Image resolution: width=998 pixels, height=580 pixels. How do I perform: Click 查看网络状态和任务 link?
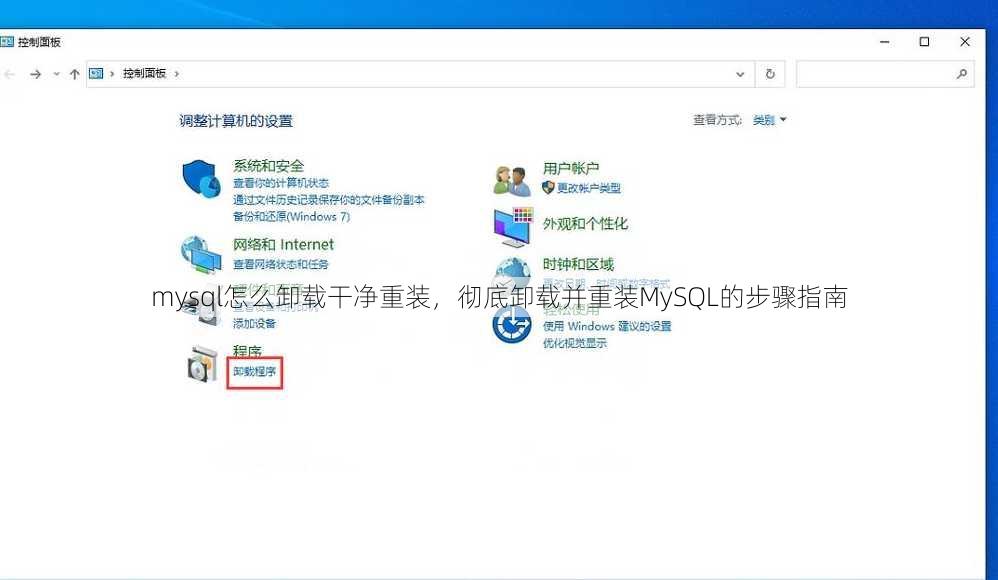[281, 264]
